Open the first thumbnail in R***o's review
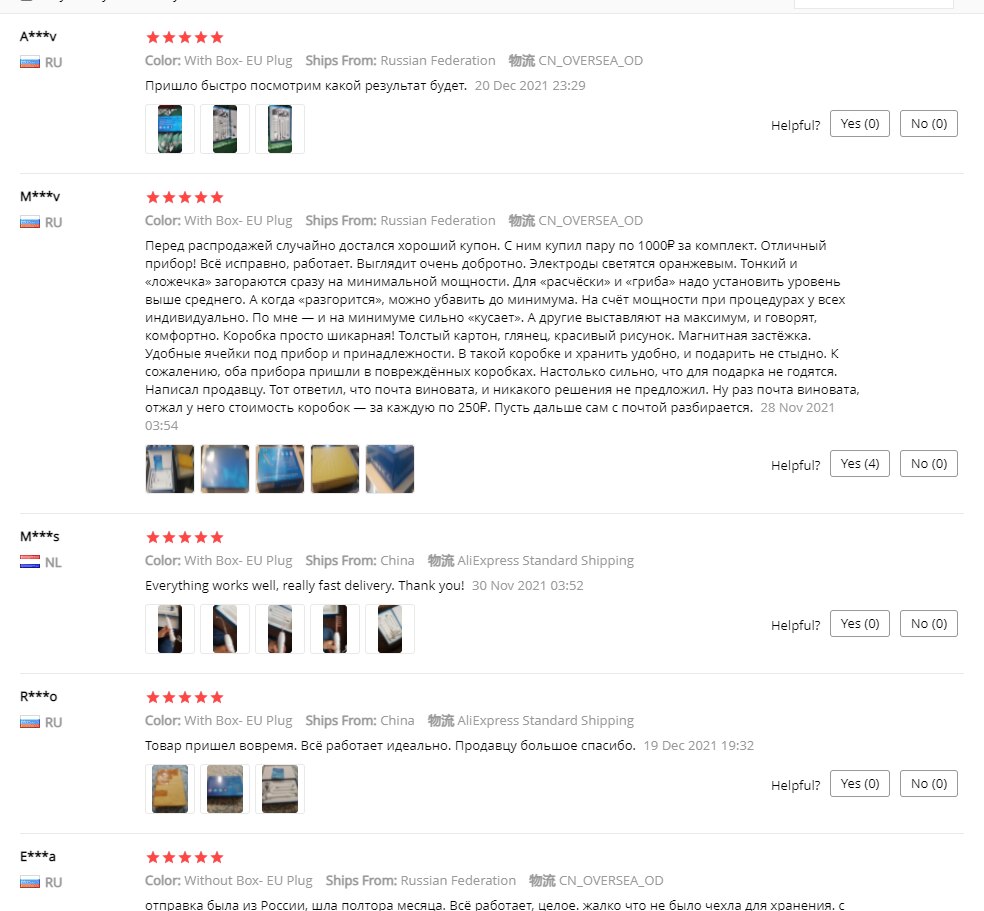Viewport: 984px width, 911px height. pyautogui.click(x=170, y=789)
